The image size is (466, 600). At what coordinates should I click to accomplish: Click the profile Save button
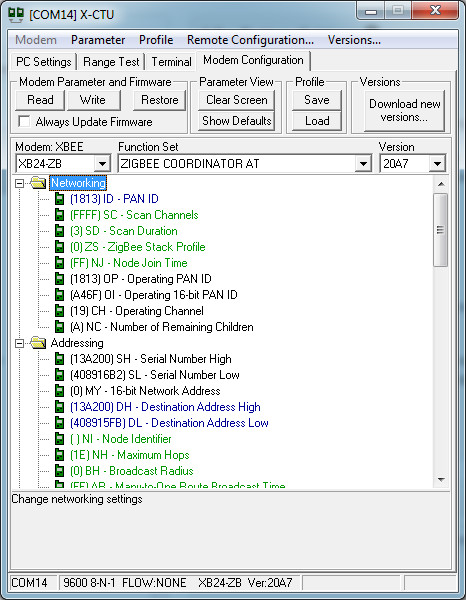click(x=317, y=100)
